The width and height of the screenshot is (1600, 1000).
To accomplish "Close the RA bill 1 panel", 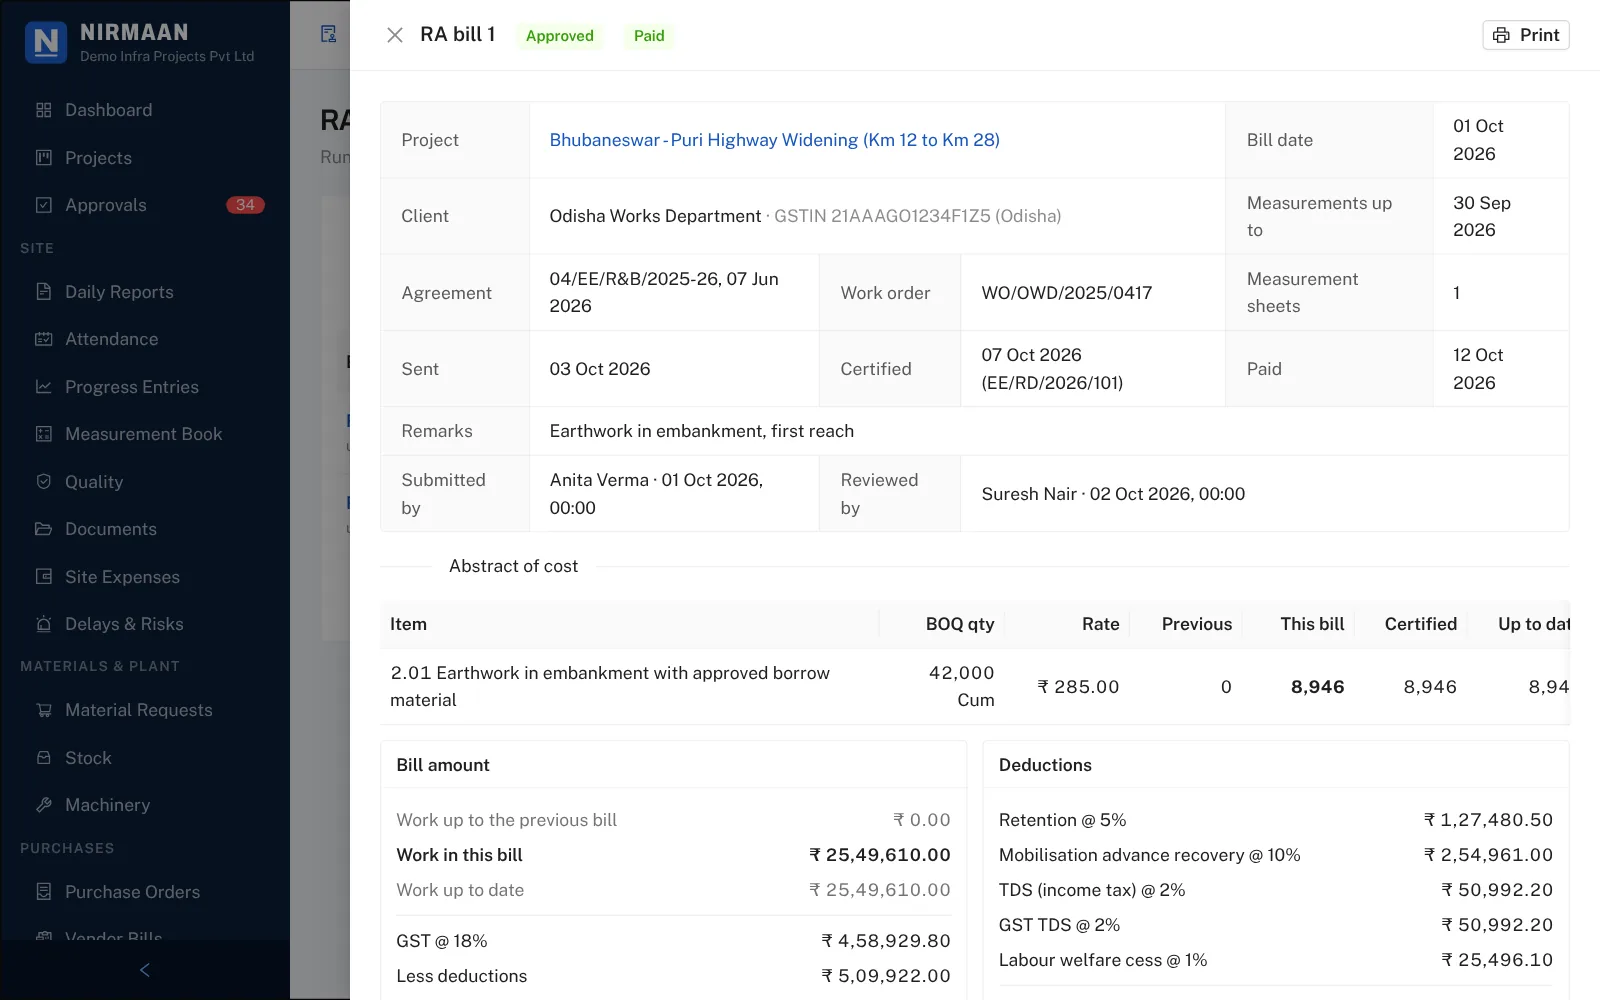I will point(395,35).
